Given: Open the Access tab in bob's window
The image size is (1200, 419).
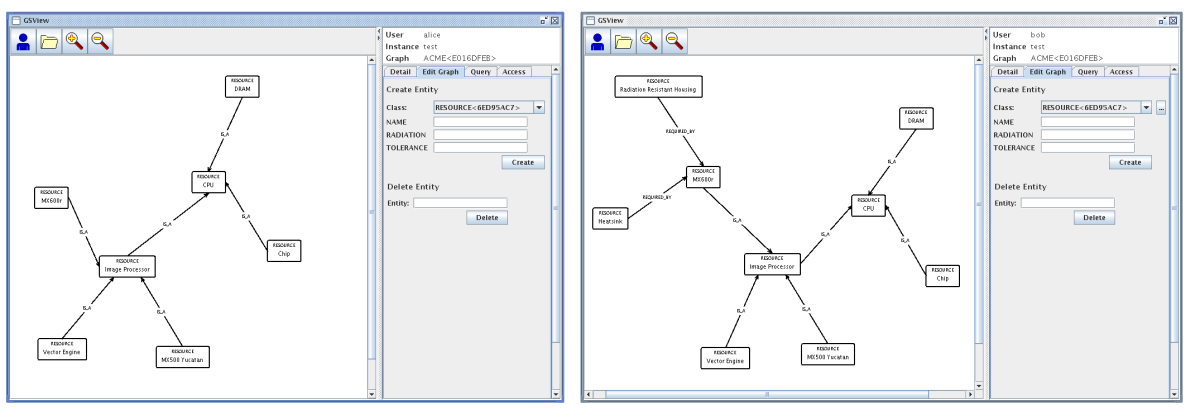Looking at the screenshot, I should 1122,72.
